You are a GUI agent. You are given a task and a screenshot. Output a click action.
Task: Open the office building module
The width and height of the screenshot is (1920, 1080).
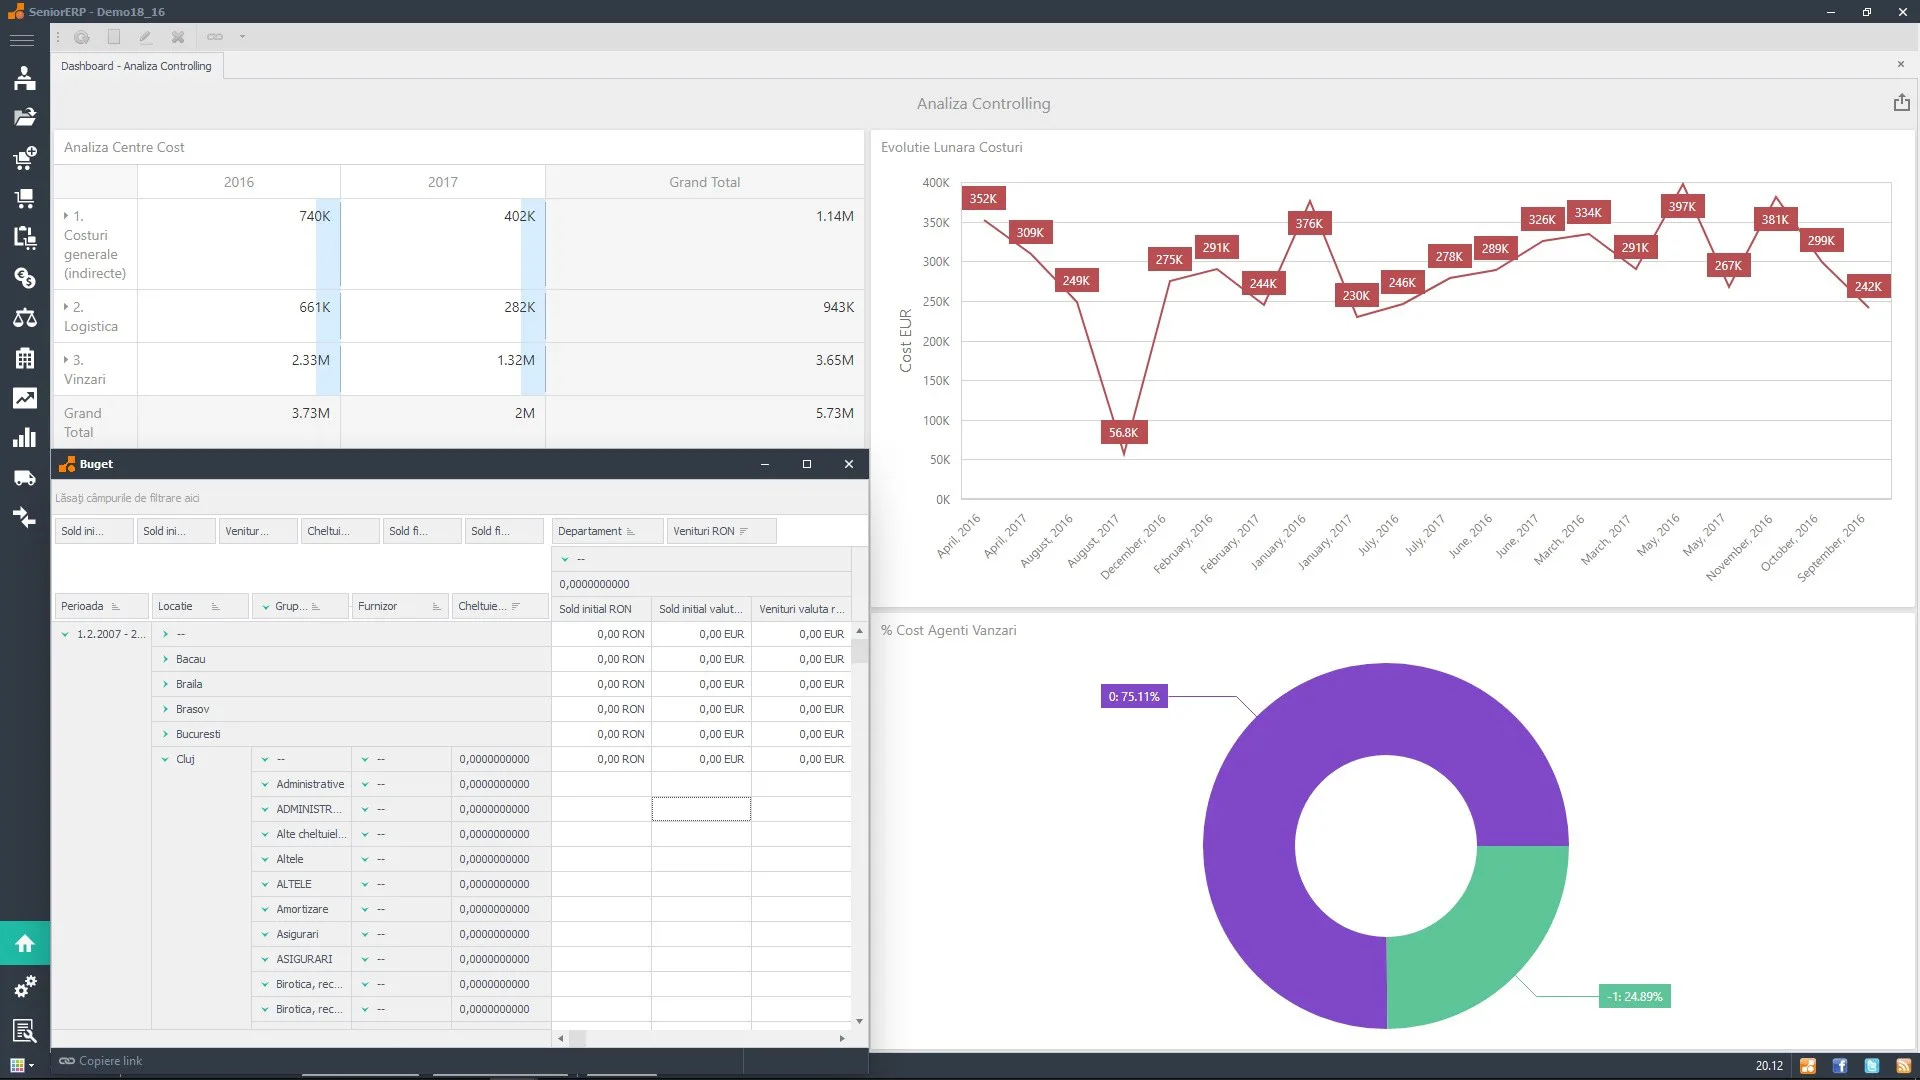(x=24, y=358)
